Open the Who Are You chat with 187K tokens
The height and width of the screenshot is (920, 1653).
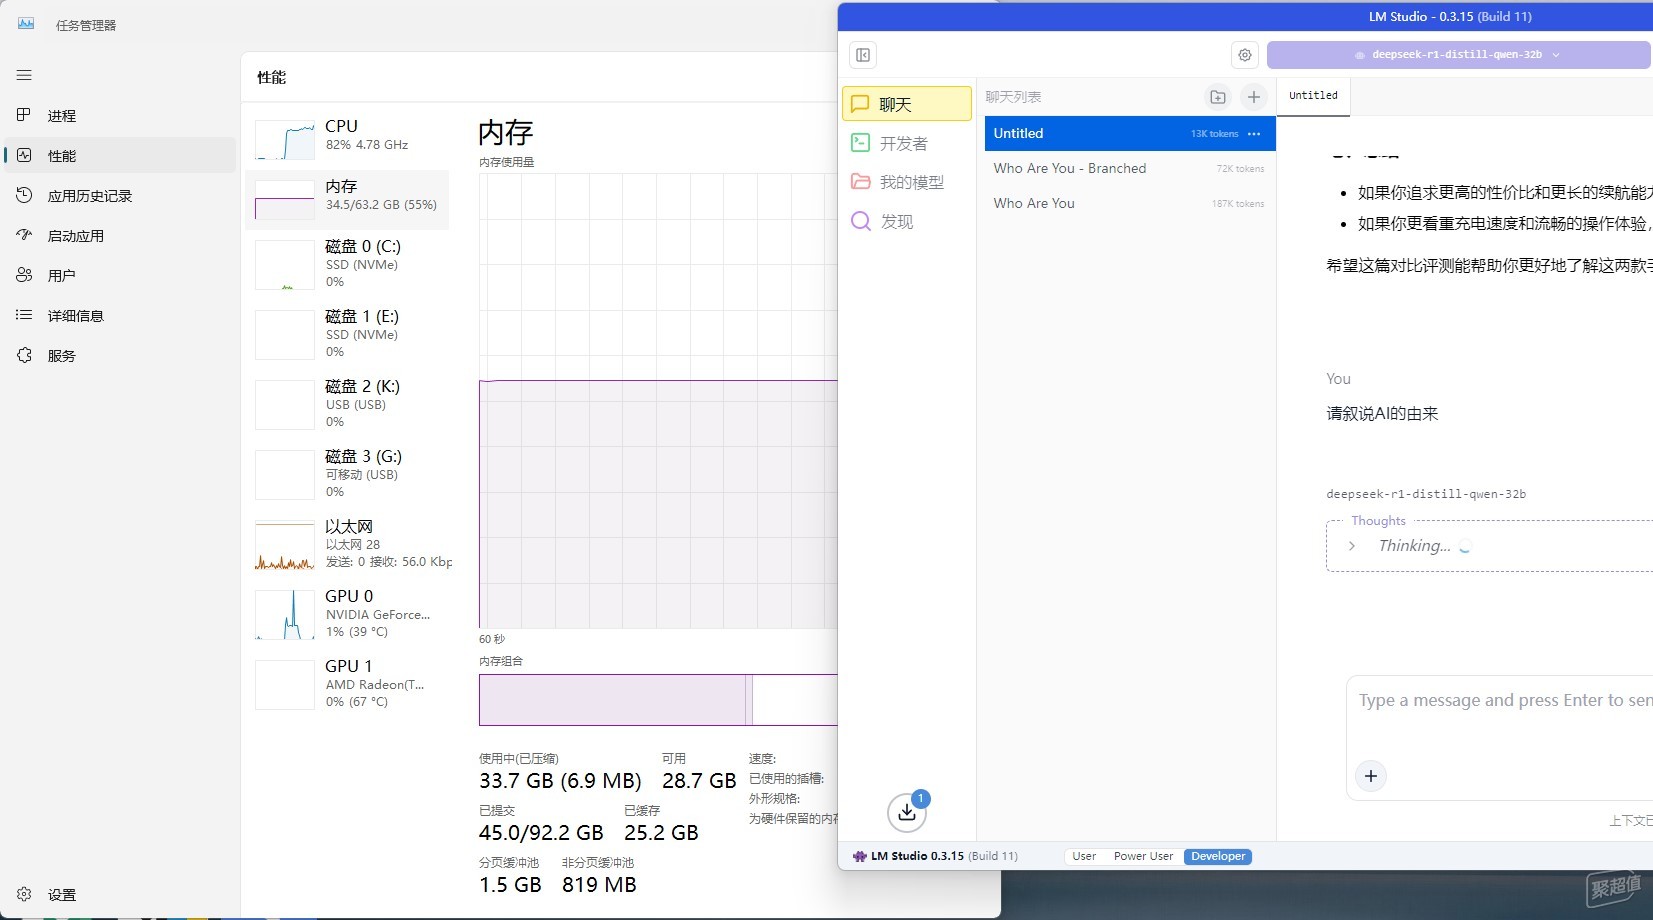[x=1130, y=203]
